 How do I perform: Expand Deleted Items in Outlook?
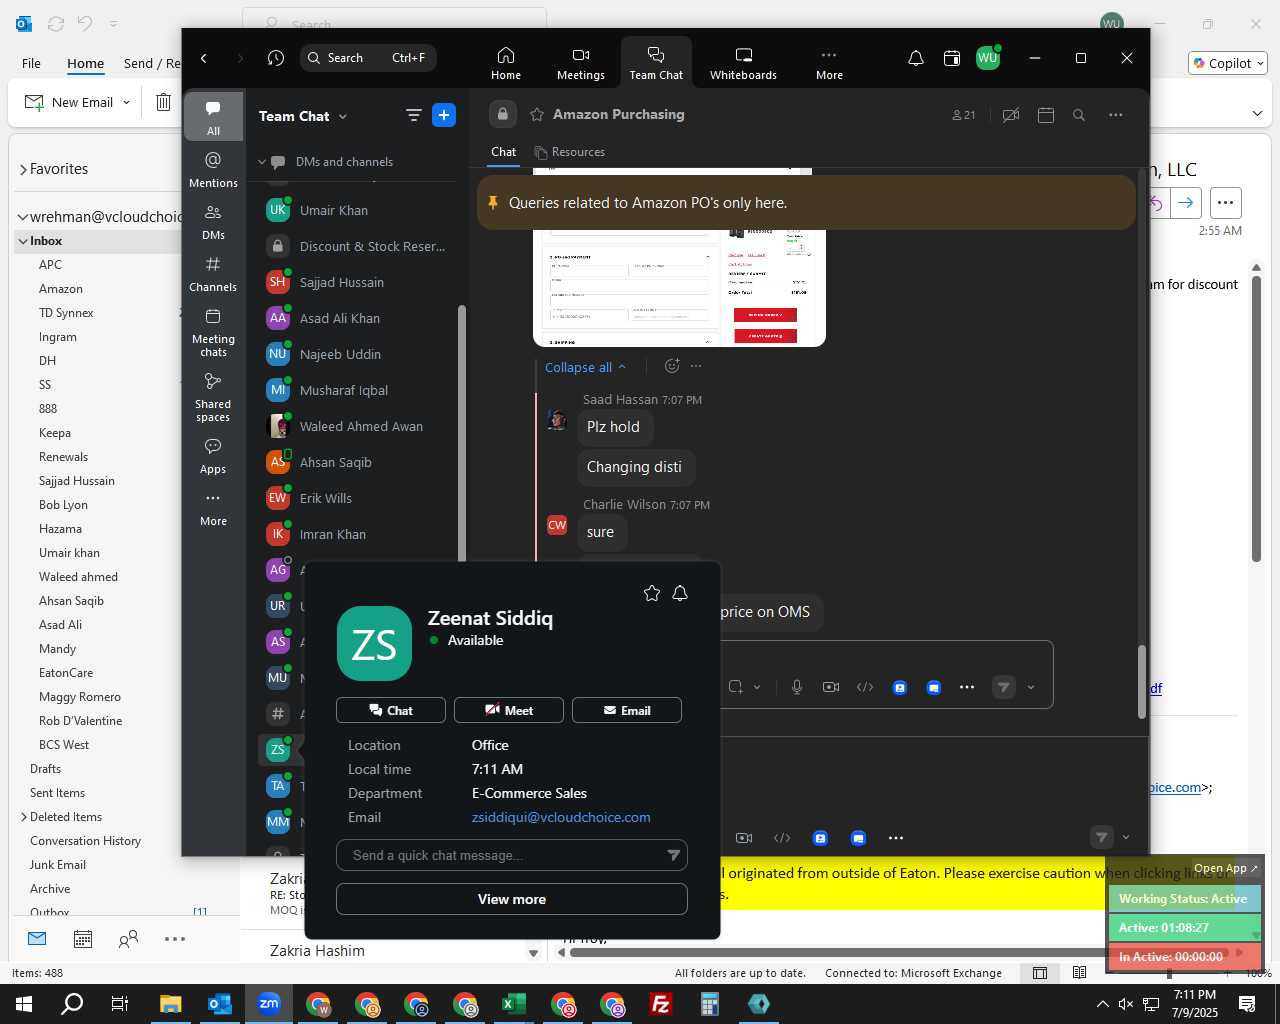tap(23, 817)
